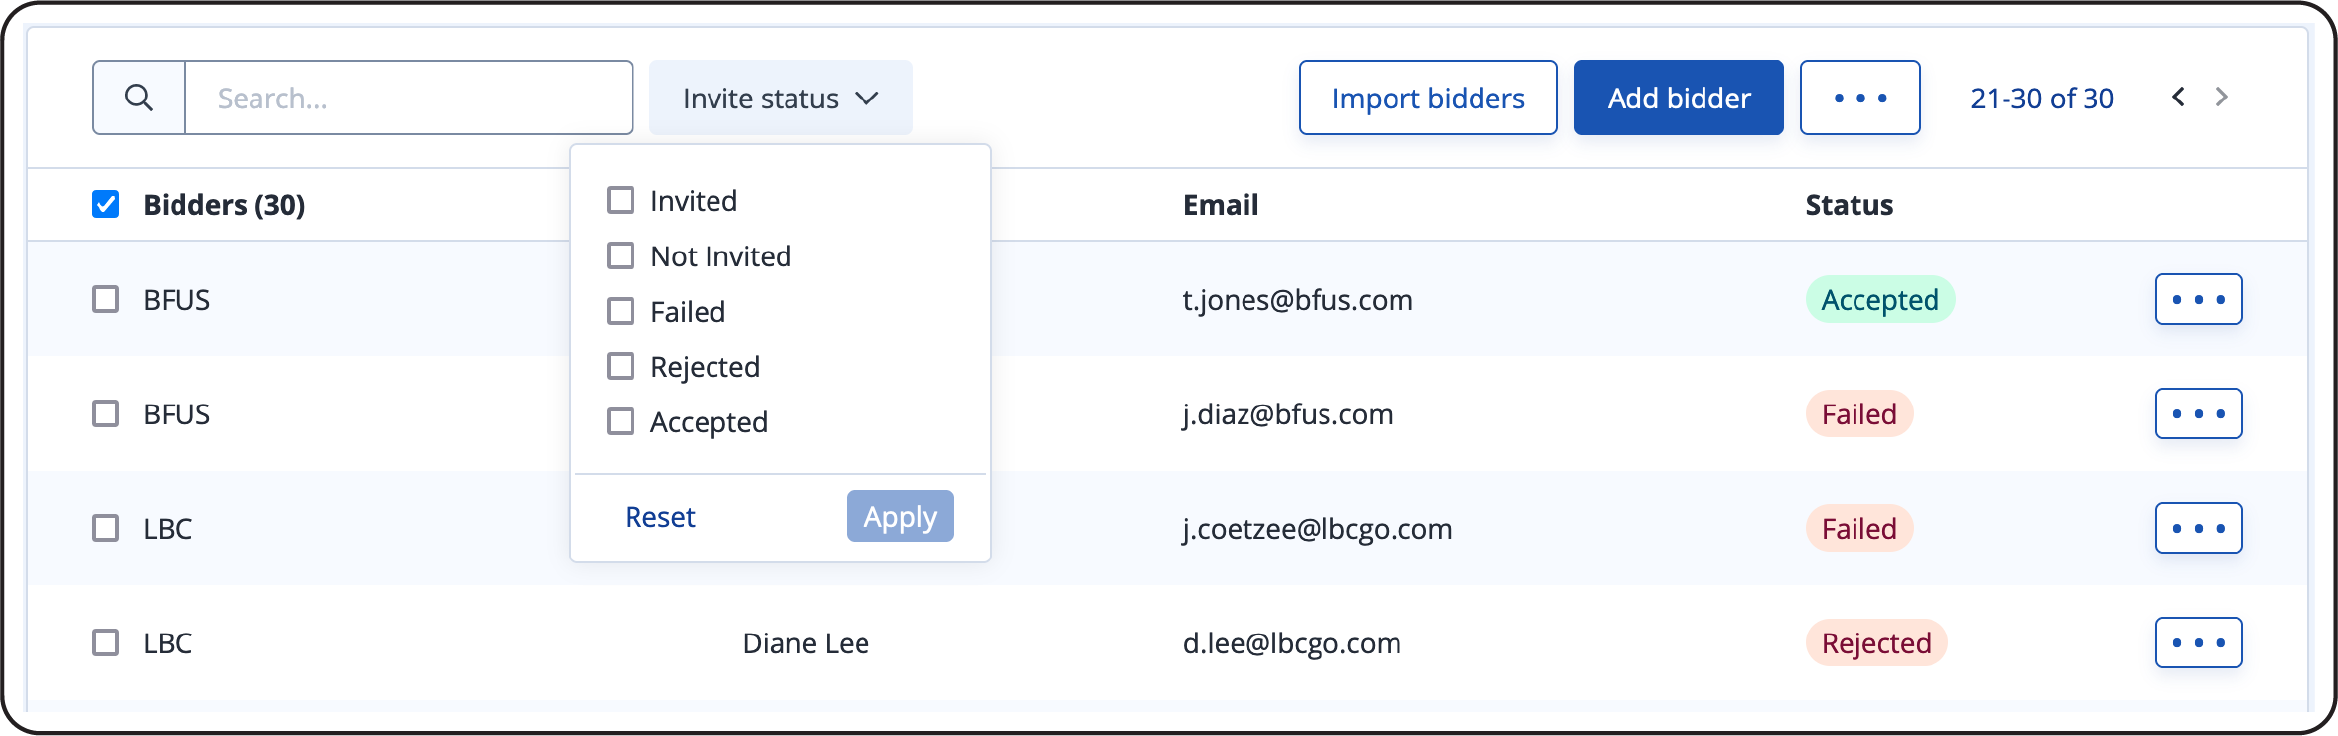
Task: Select the Rejected filter option
Action: click(621, 367)
